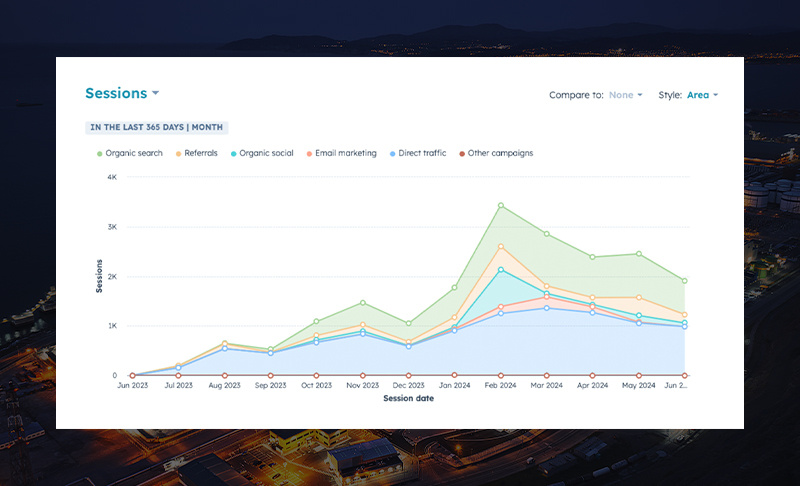Click Organic social data point at Feb 2024

point(501,270)
